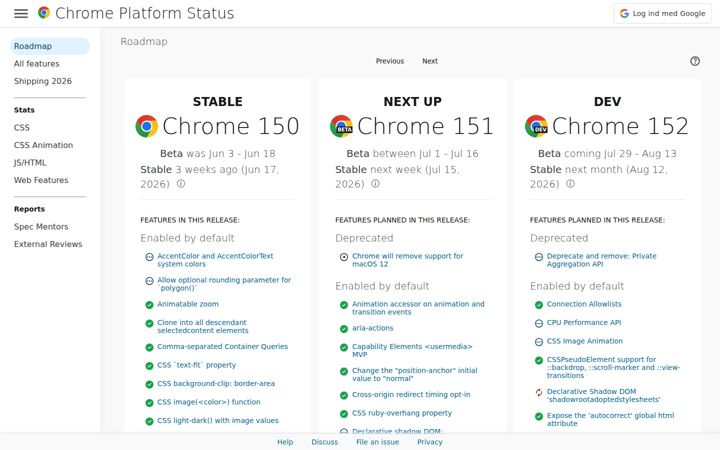Open the hamburger navigation menu
The image size is (720, 450).
[21, 13]
